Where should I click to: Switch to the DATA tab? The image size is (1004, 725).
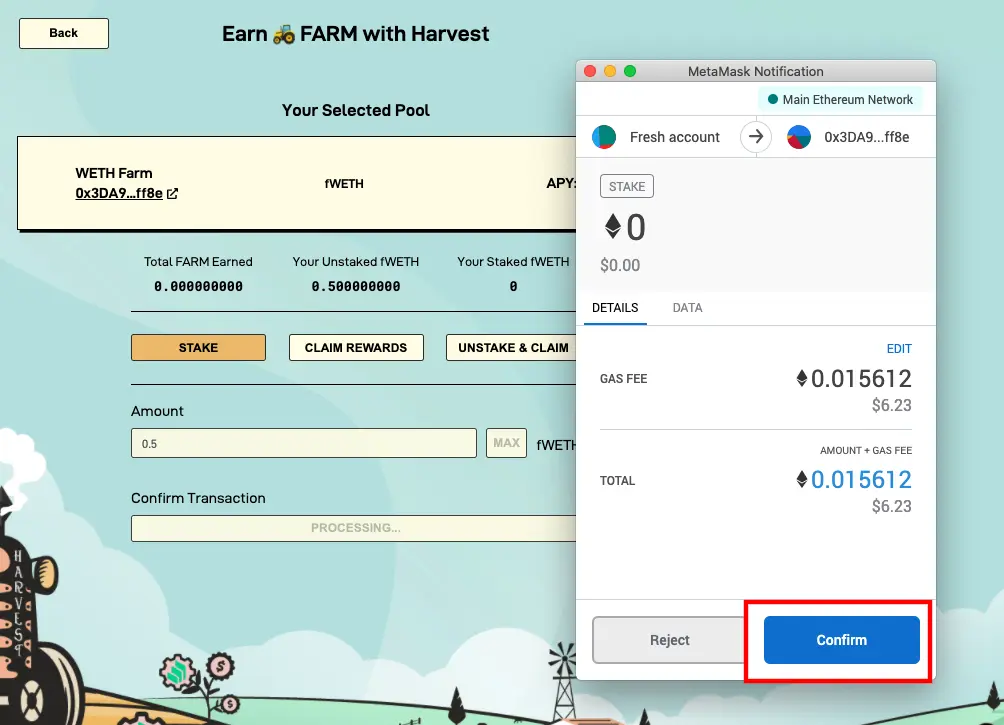(x=687, y=308)
